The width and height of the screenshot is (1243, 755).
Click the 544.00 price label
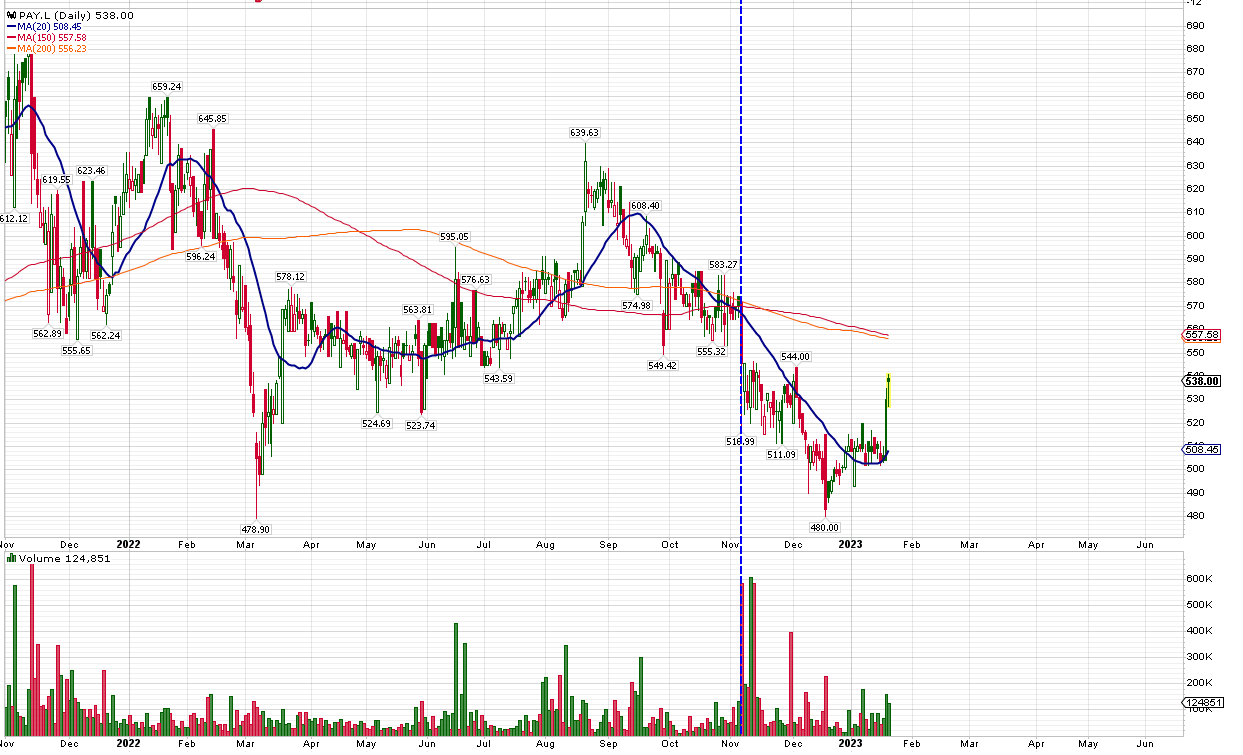pos(795,357)
